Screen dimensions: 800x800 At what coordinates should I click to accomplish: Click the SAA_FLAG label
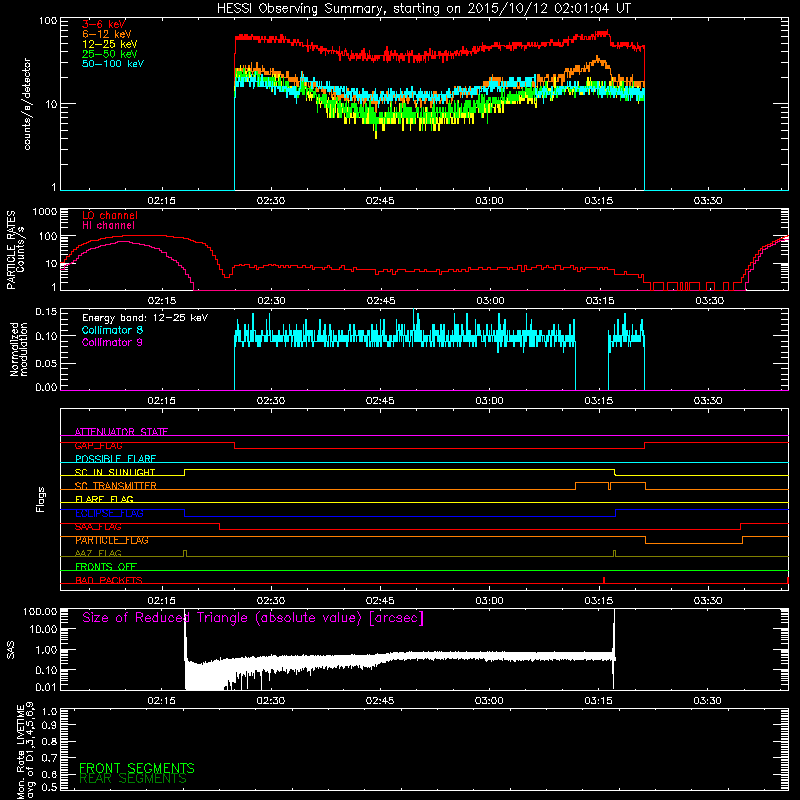(x=98, y=527)
